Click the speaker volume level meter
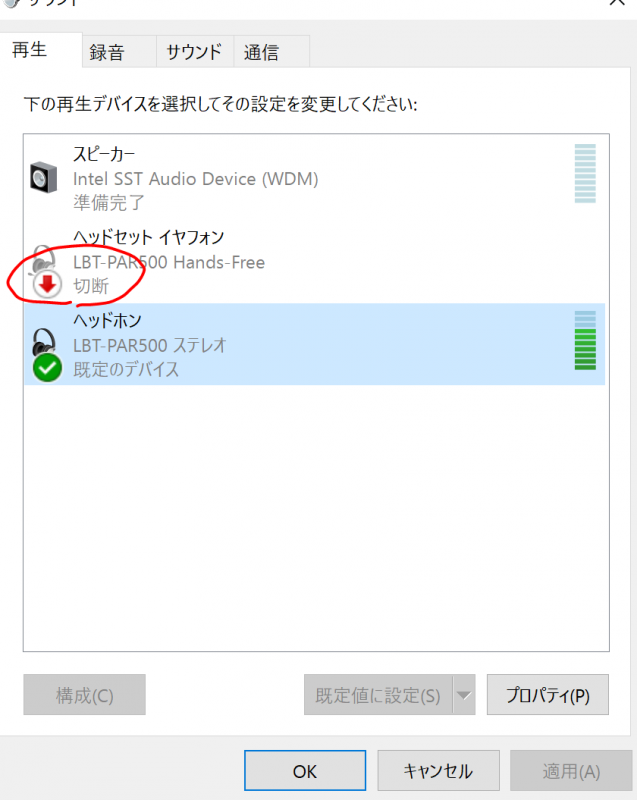The width and height of the screenshot is (637, 800). coord(585,173)
